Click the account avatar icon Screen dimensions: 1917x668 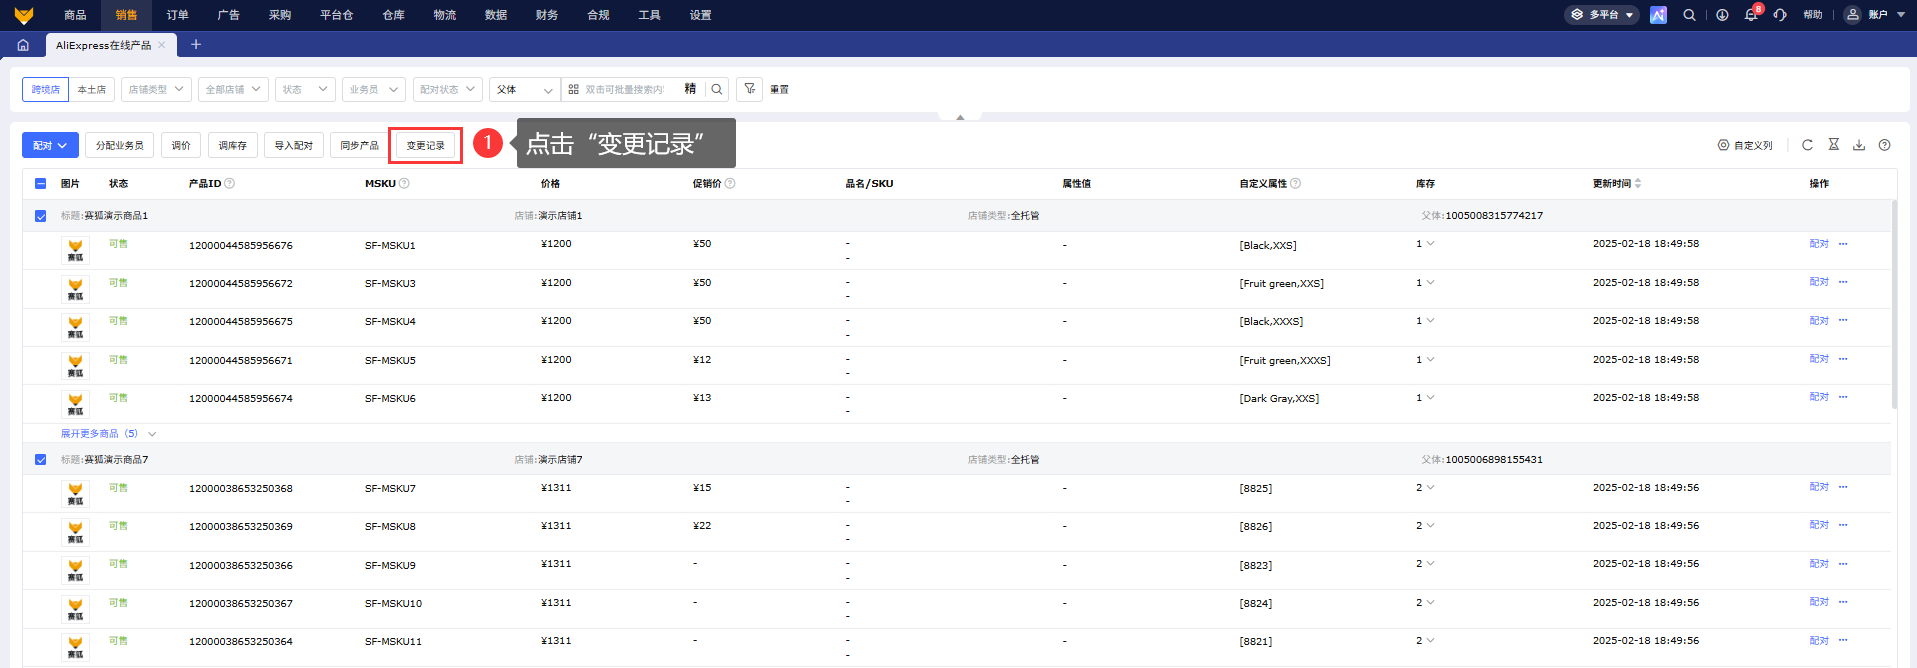click(x=1852, y=15)
